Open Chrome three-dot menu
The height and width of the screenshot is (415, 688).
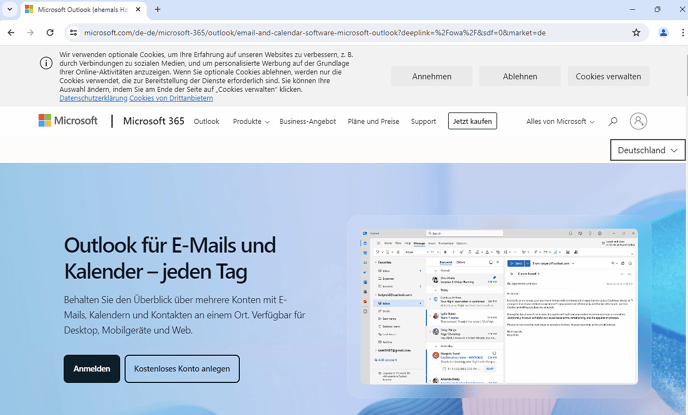tap(680, 32)
